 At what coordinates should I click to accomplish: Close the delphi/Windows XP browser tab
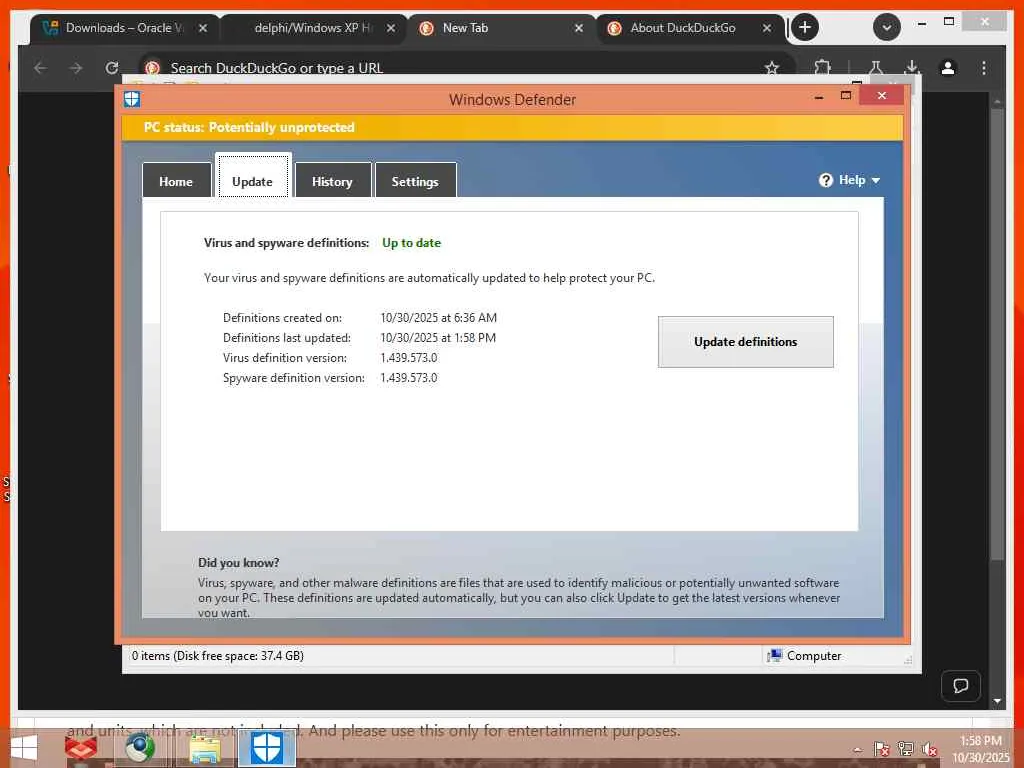[391, 28]
